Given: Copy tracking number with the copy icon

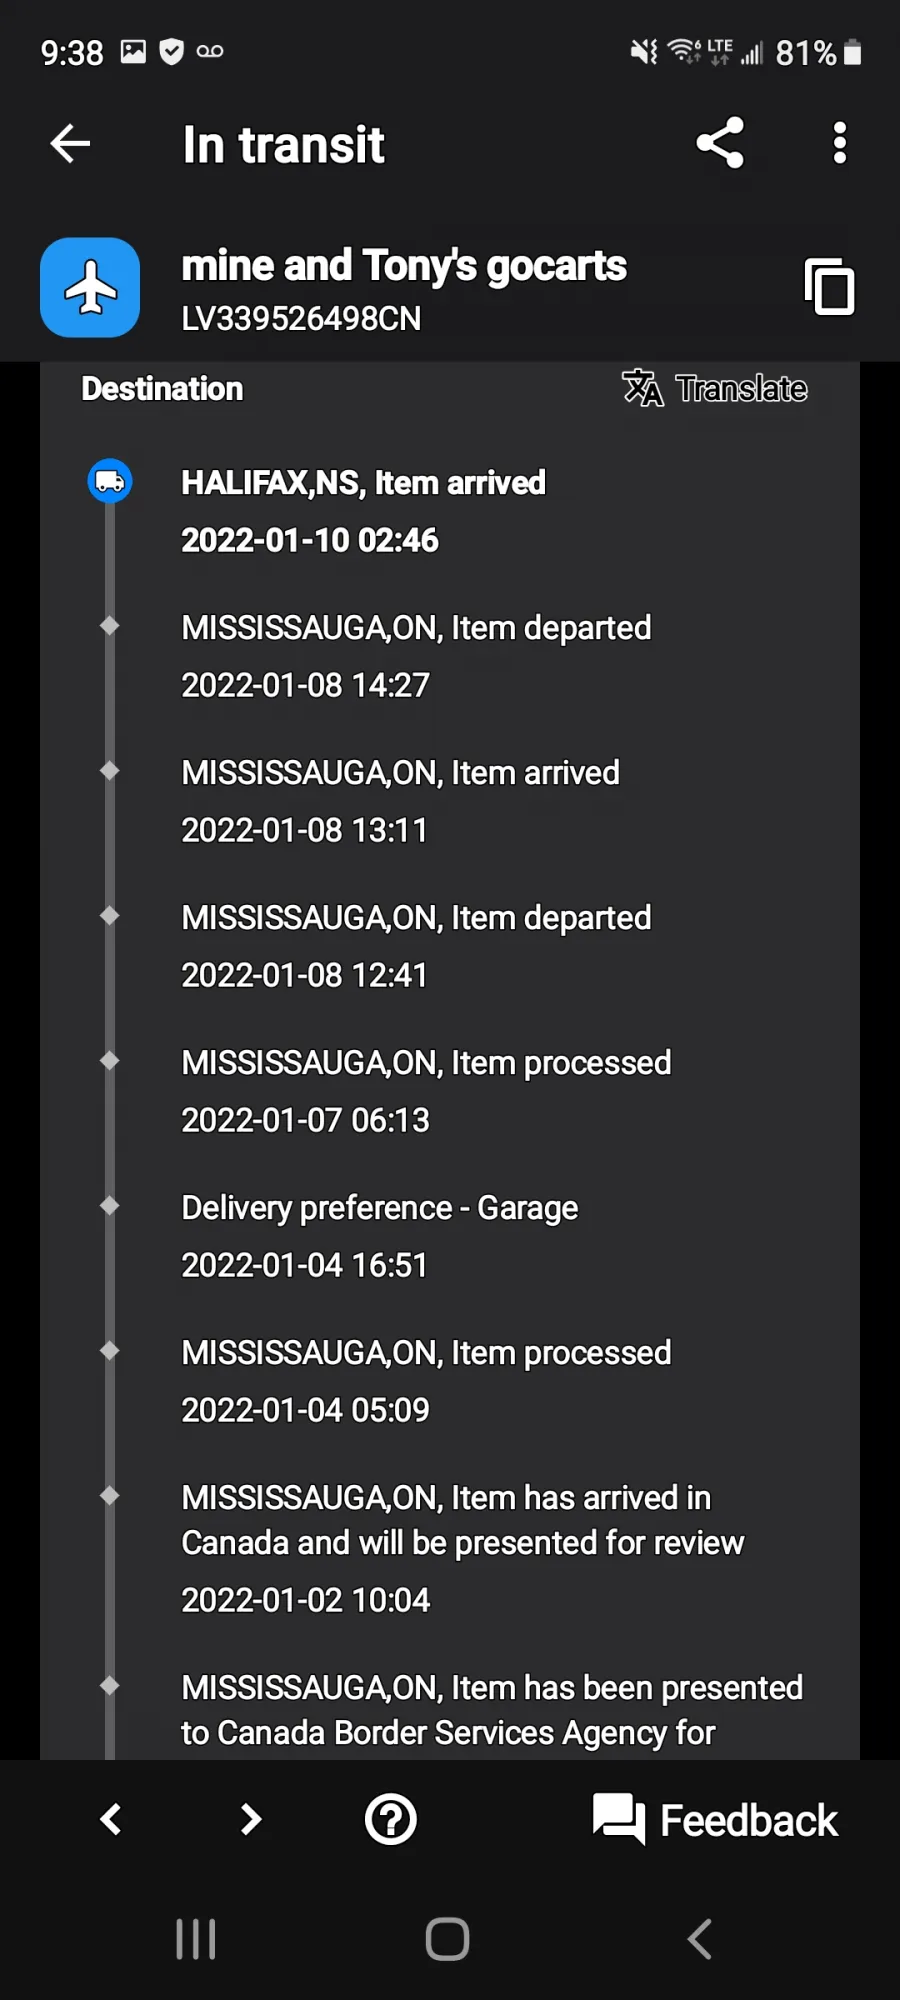Looking at the screenshot, I should [829, 287].
